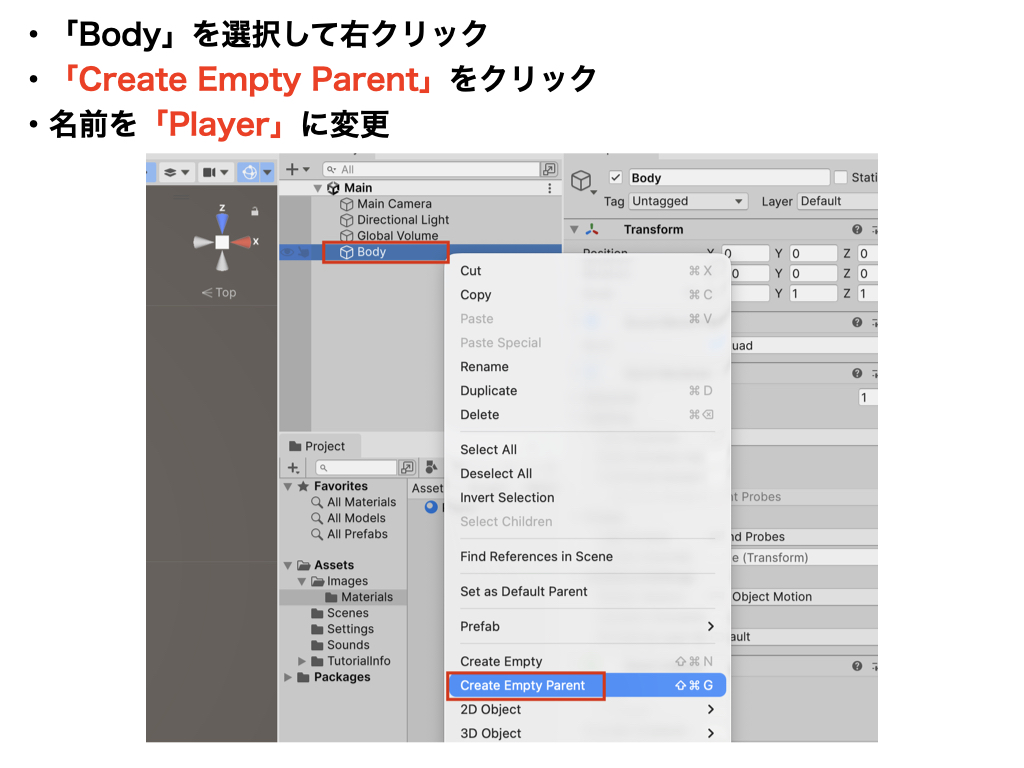Click the Z axis cone of orientation gizmo
Image resolution: width=1024 pixels, height=768 pixels.
click(222, 221)
